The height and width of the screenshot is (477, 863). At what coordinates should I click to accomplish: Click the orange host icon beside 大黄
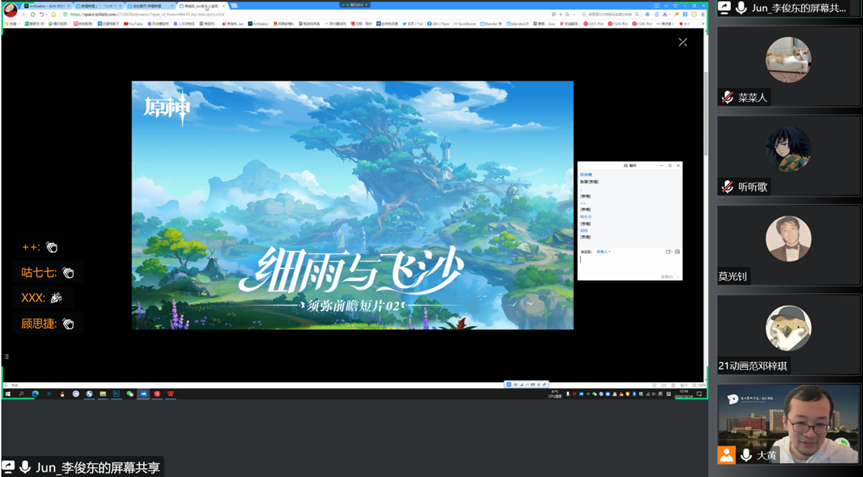coord(727,455)
